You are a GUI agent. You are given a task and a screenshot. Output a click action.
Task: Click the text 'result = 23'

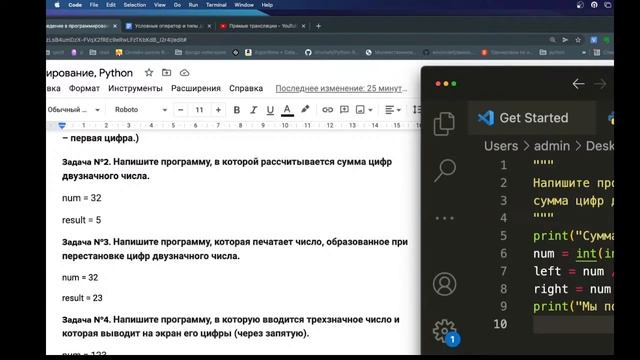(x=82, y=298)
